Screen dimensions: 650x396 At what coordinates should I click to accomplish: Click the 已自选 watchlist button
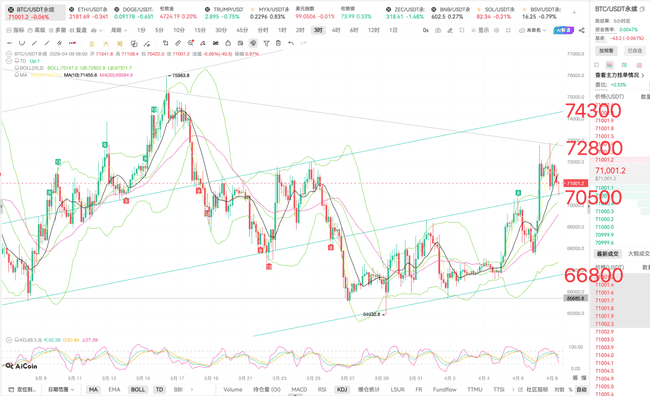635,51
